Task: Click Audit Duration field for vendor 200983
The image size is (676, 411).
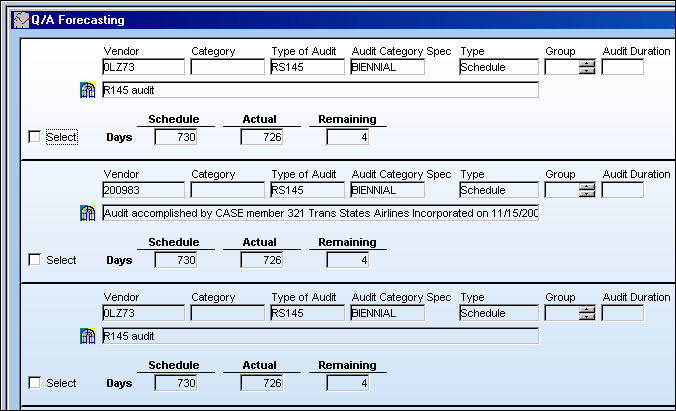Action: coord(623,190)
